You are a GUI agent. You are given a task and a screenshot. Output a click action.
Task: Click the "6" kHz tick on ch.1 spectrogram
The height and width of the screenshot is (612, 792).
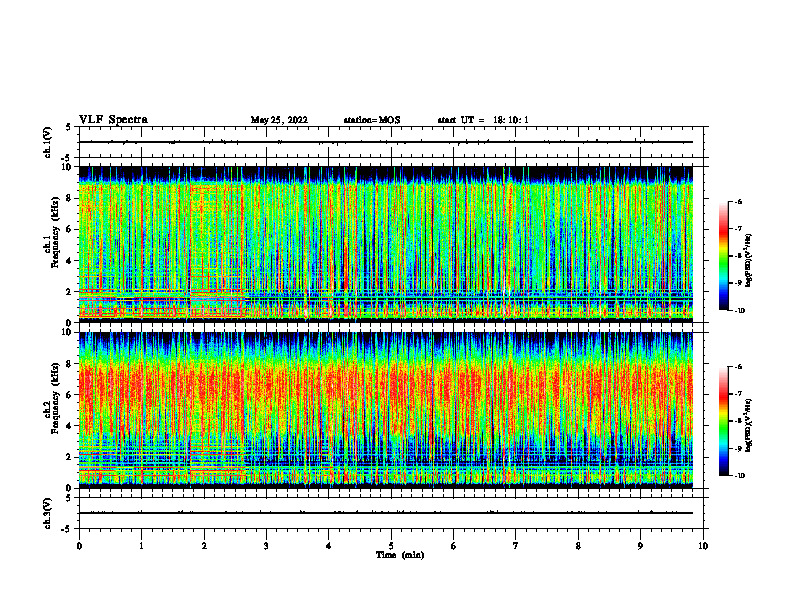(x=70, y=230)
